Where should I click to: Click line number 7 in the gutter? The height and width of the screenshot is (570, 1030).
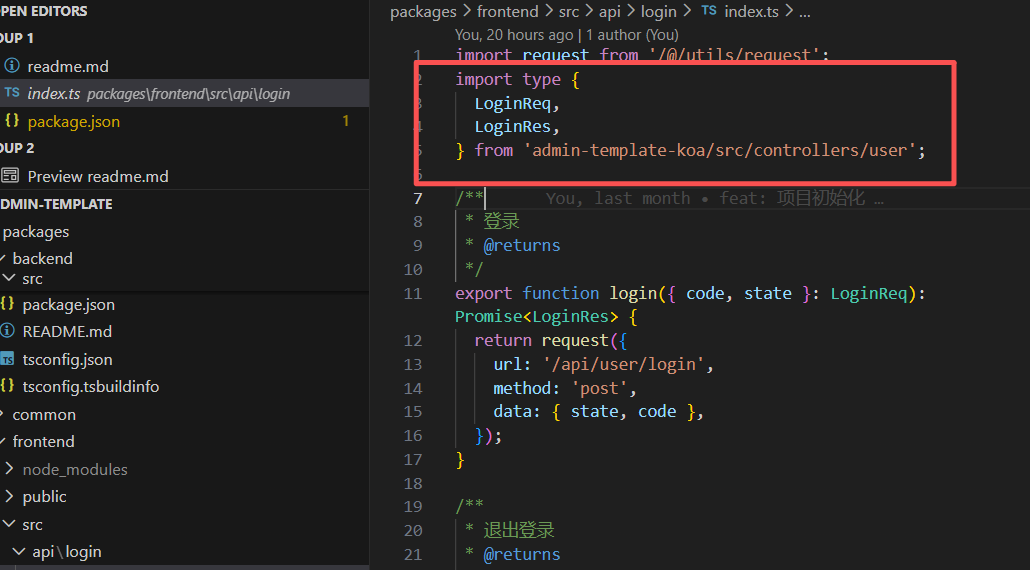click(418, 198)
